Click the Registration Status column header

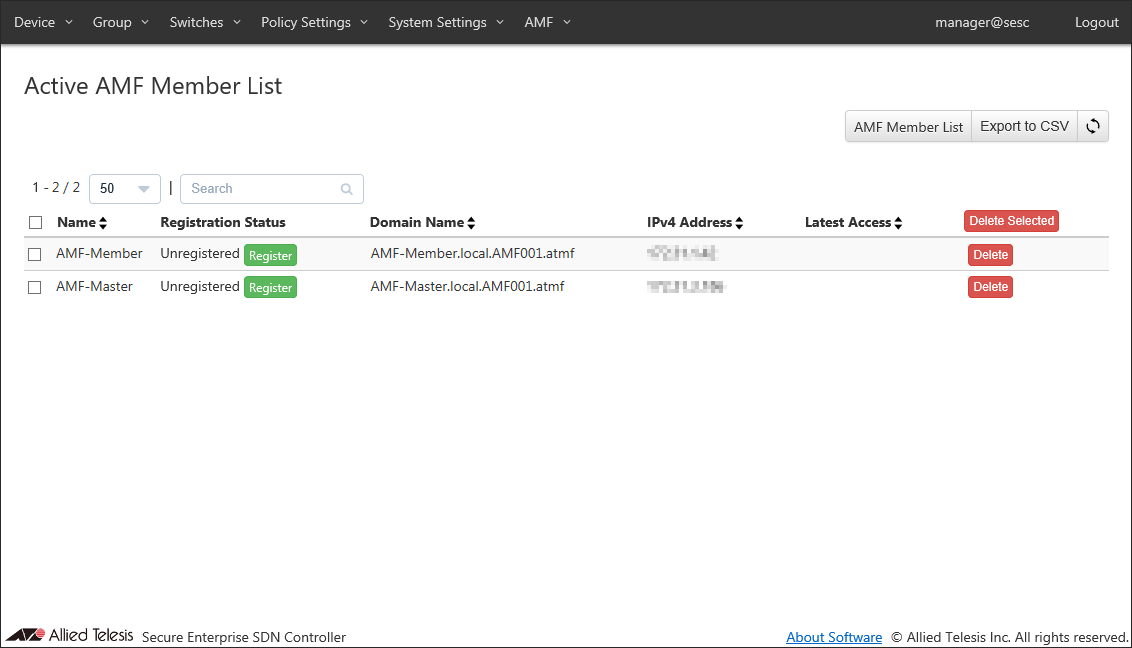tap(223, 222)
